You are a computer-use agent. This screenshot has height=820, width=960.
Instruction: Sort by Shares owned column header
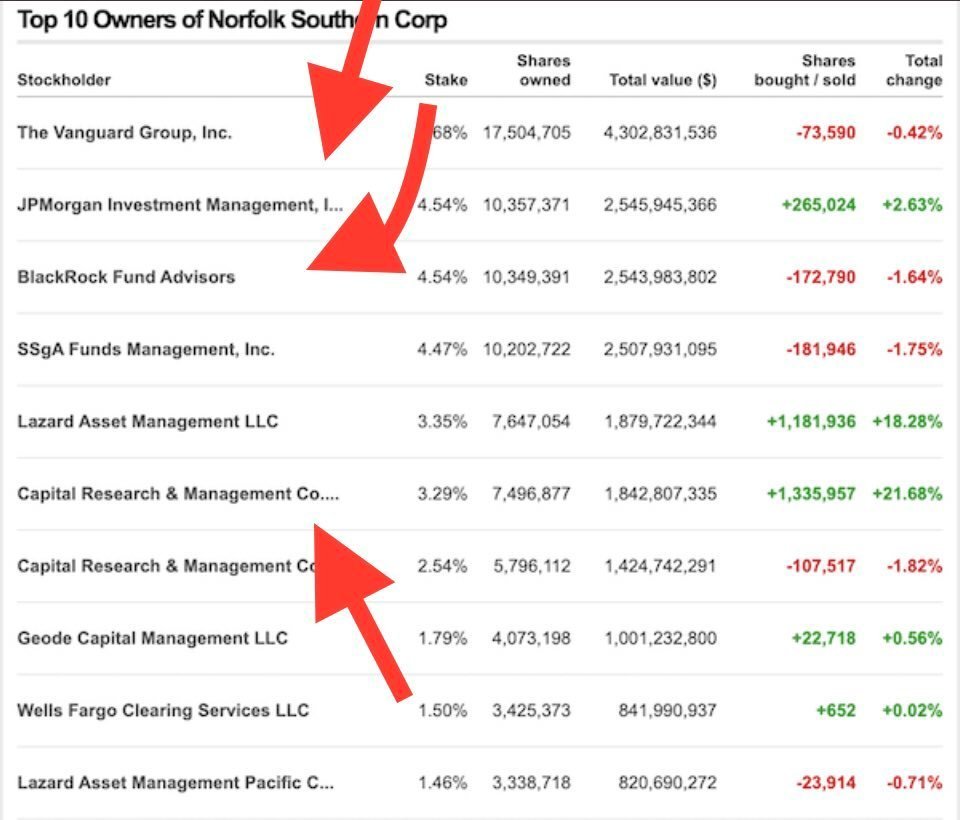pyautogui.click(x=544, y=71)
